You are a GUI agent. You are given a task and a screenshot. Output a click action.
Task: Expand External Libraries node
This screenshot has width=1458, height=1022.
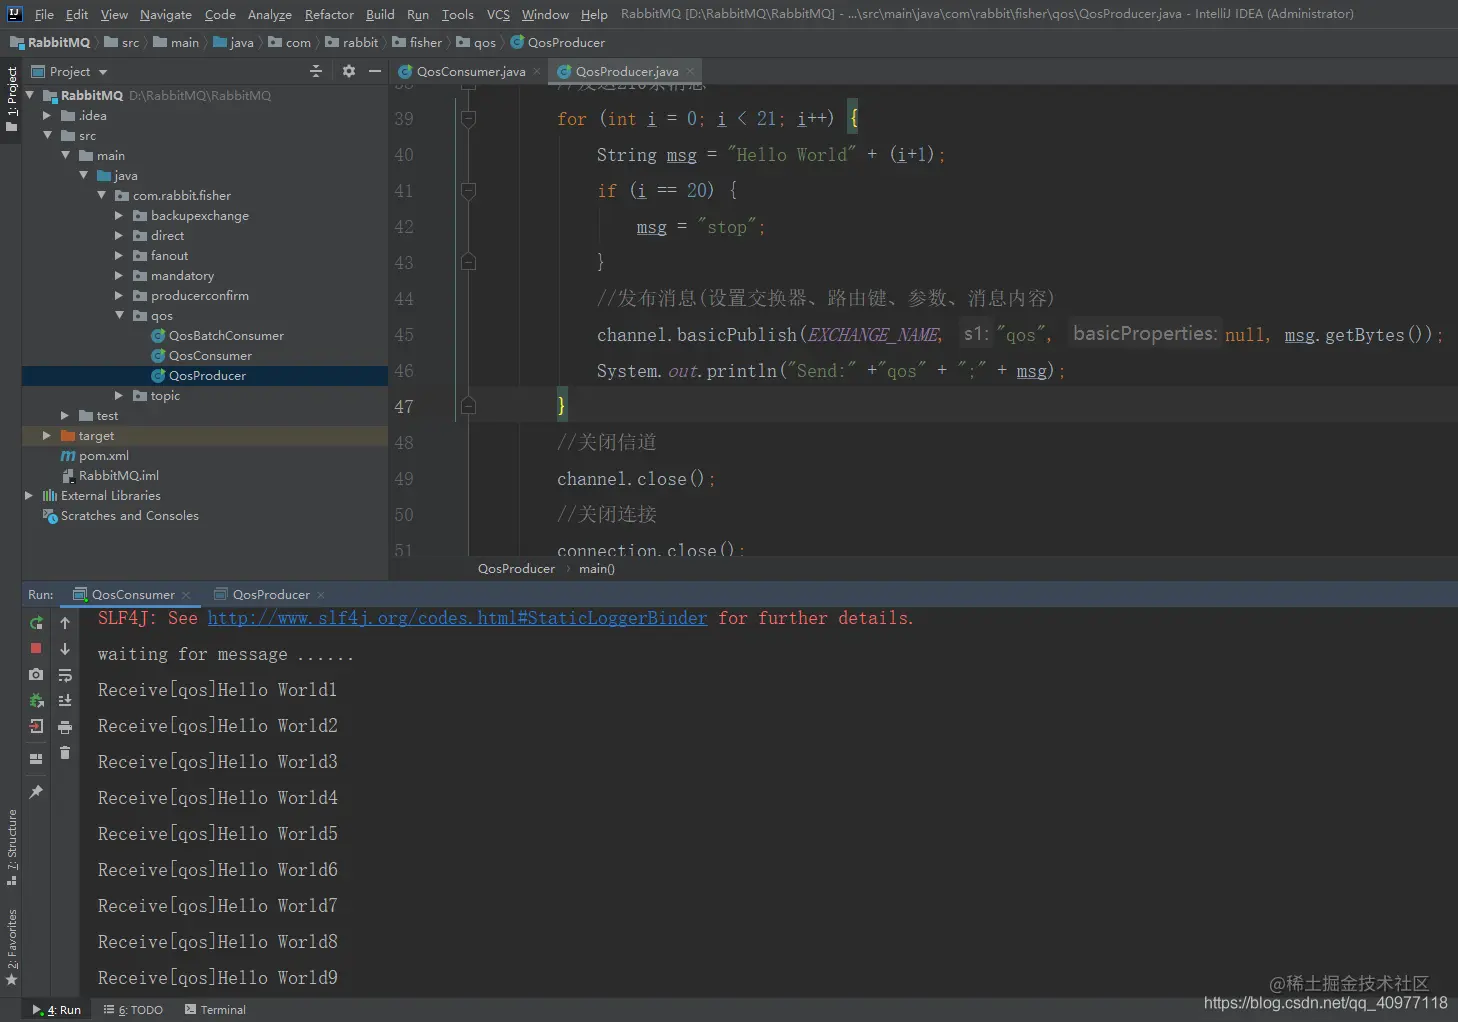29,495
